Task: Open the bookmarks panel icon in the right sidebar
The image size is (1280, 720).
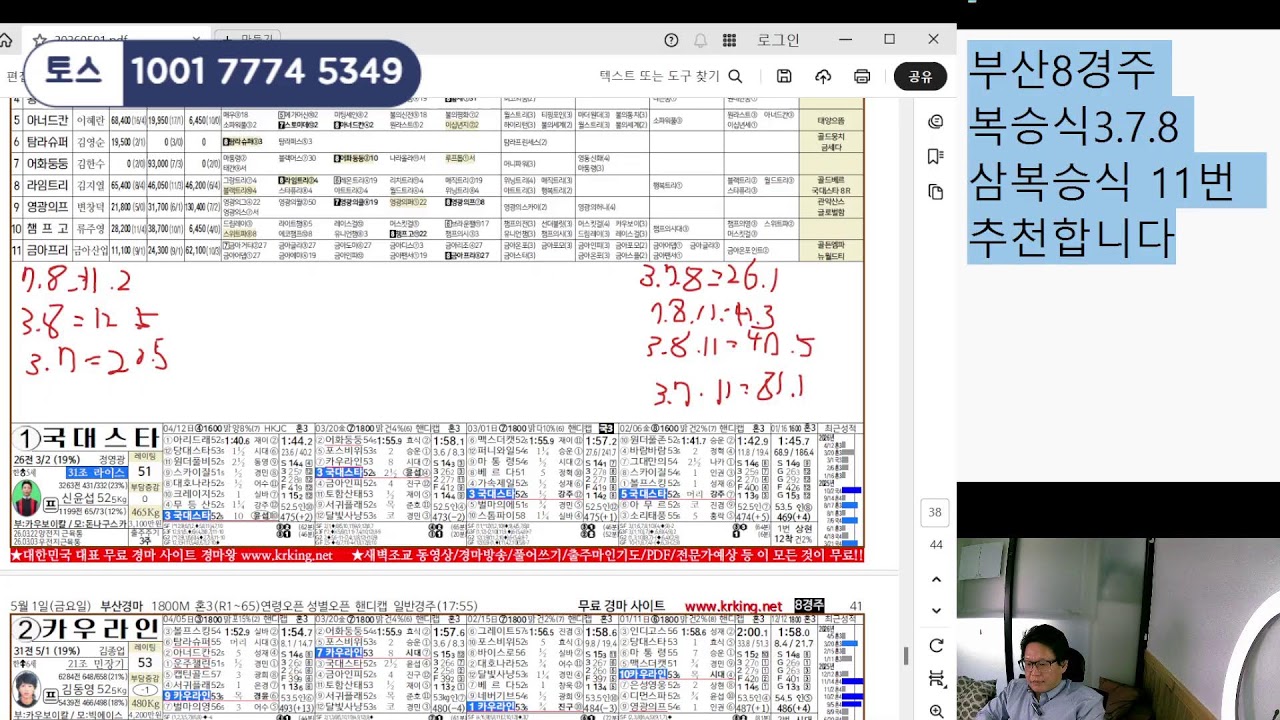Action: [x=936, y=156]
